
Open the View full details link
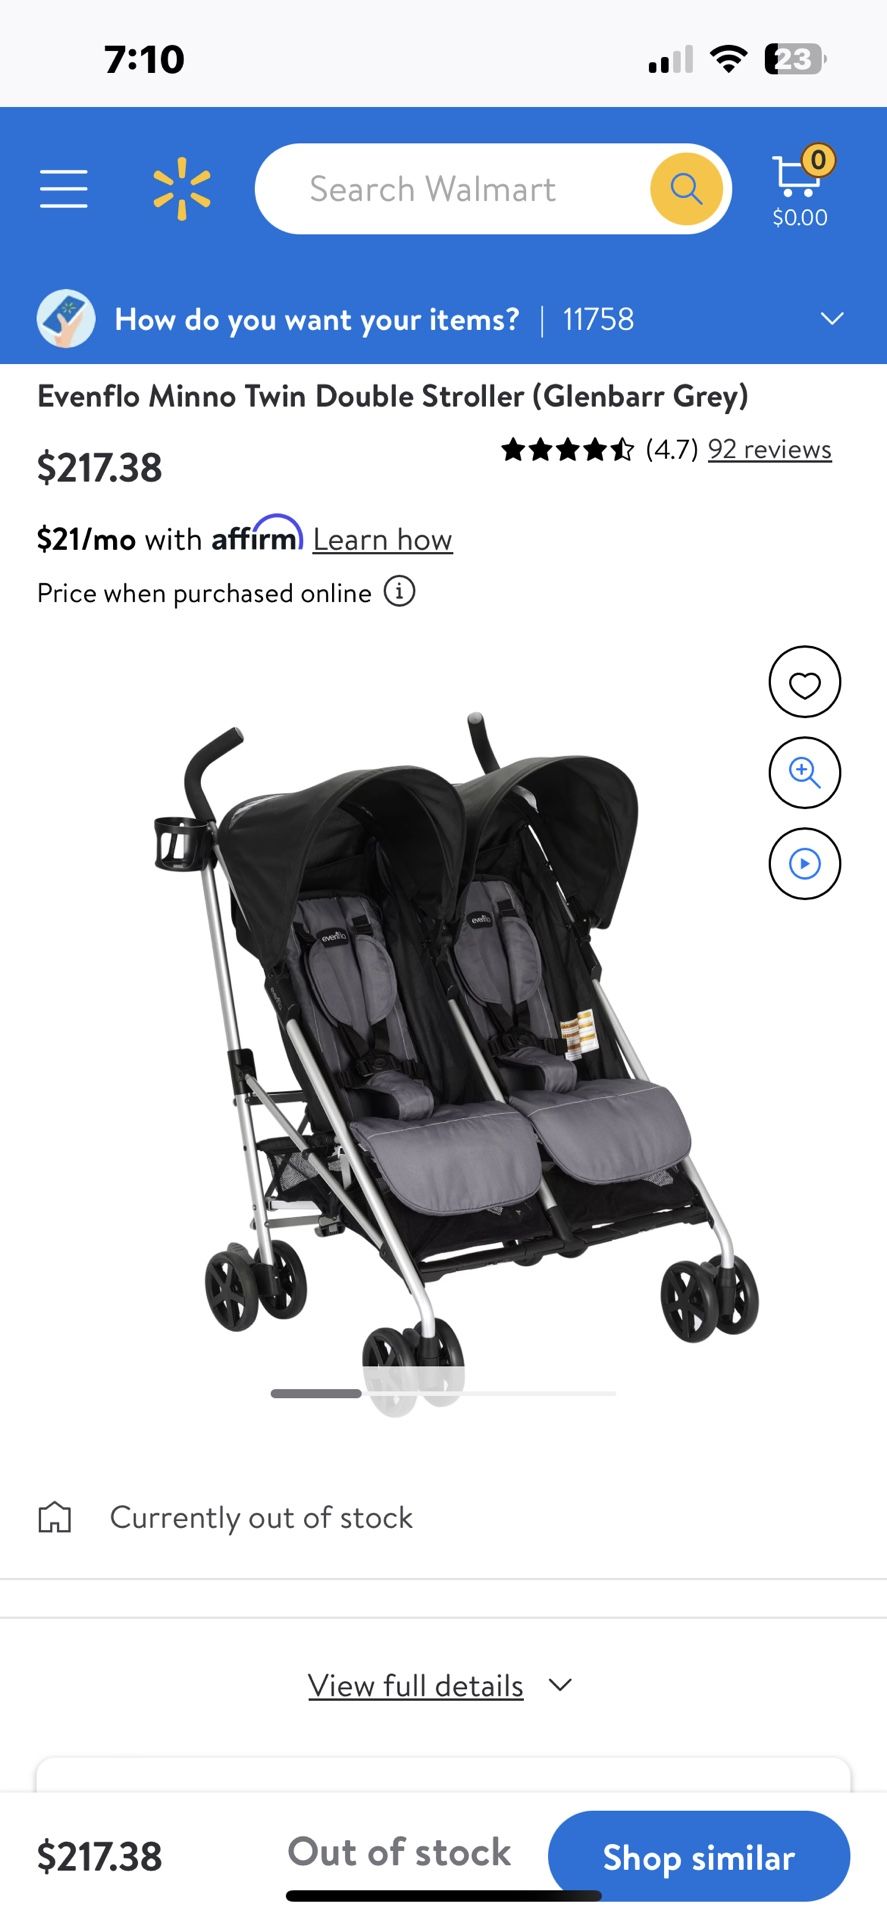coord(416,1686)
